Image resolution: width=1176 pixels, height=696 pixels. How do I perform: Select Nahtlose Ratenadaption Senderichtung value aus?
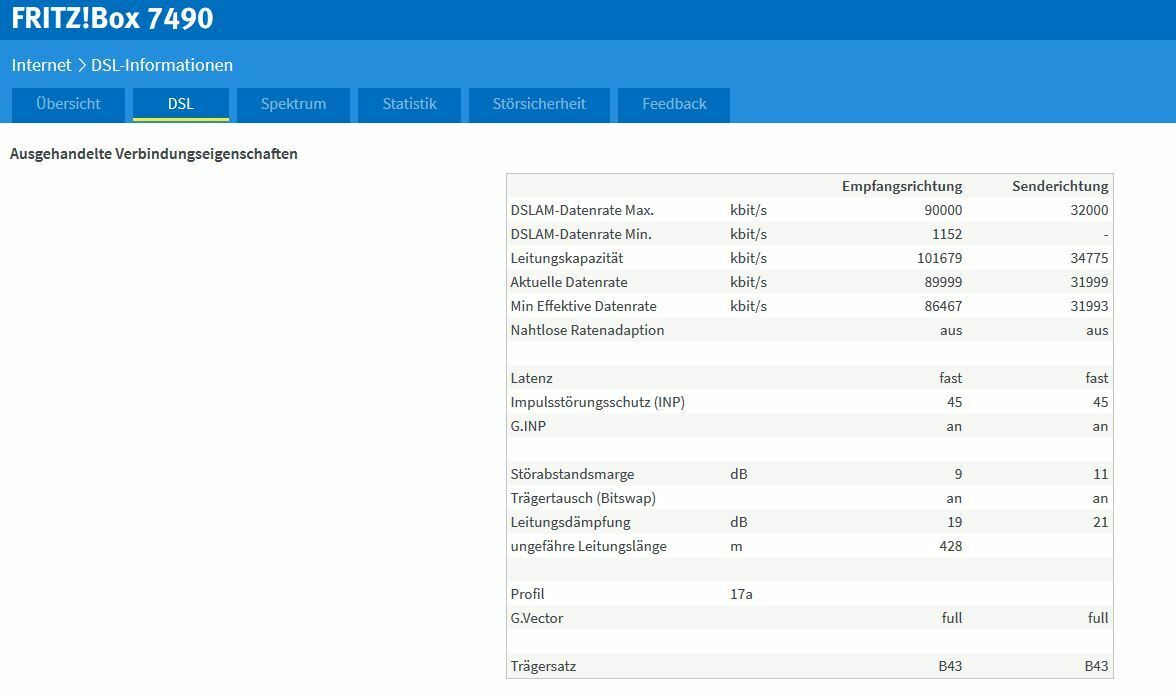tap(1097, 330)
